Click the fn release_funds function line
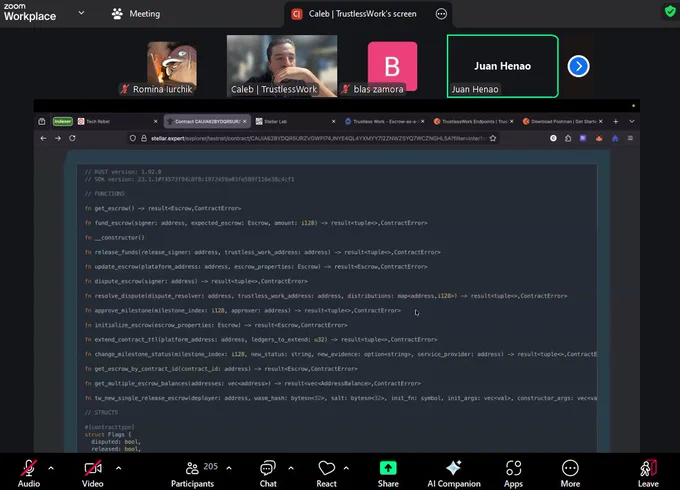 click(x=262, y=252)
